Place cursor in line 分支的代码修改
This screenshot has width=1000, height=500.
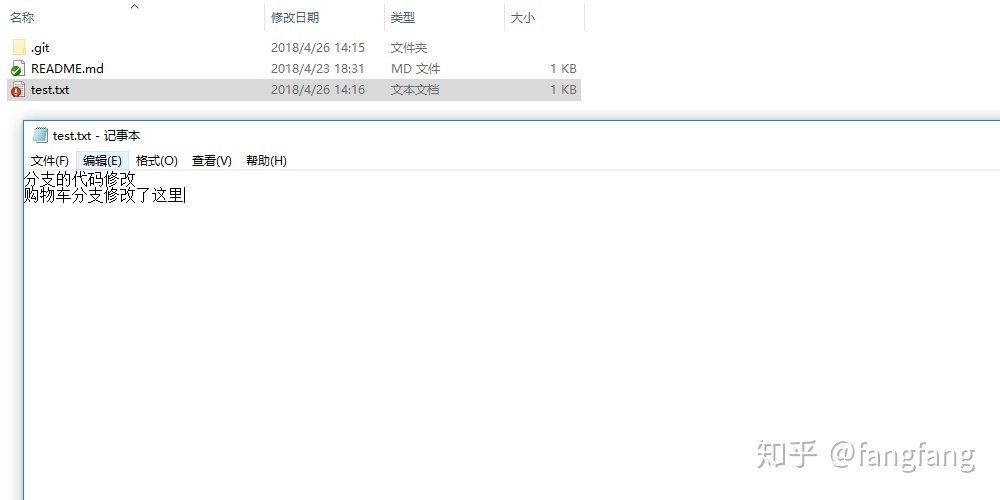click(x=80, y=179)
